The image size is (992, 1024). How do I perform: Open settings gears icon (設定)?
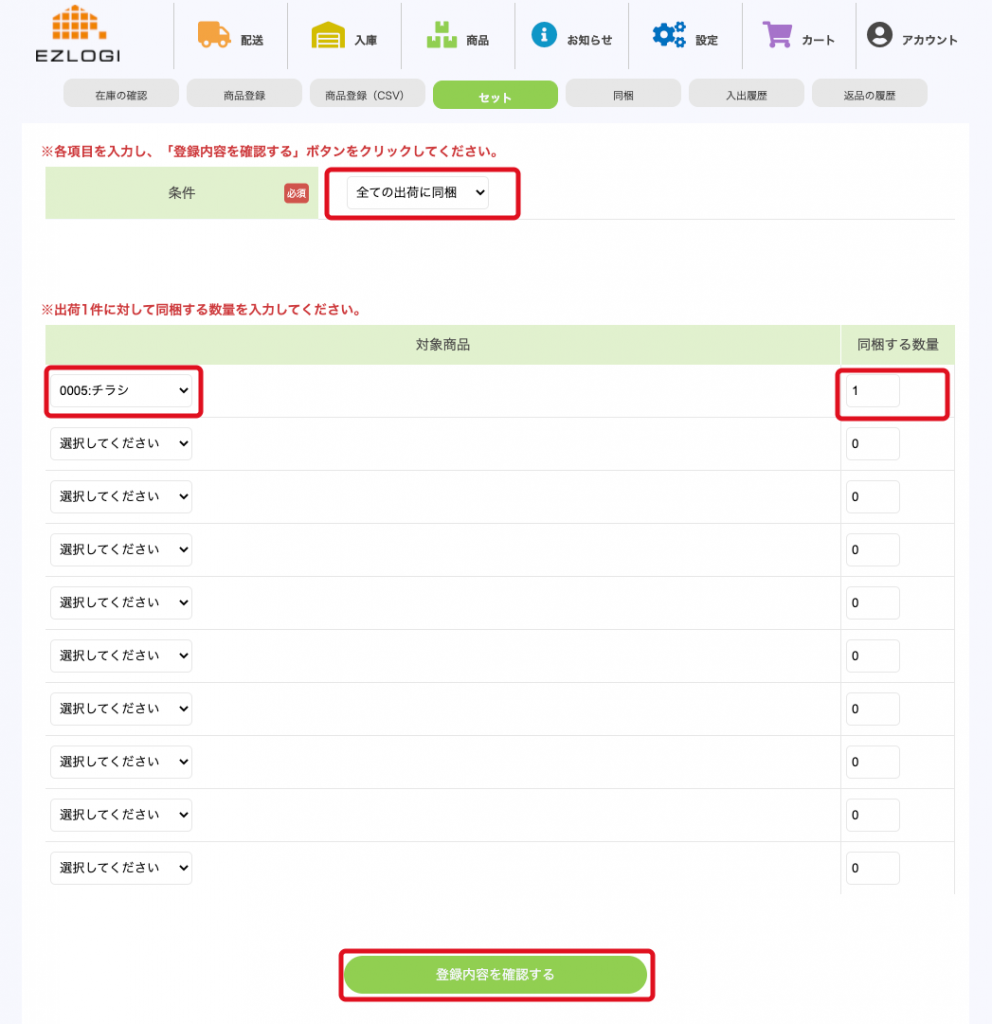coord(669,36)
